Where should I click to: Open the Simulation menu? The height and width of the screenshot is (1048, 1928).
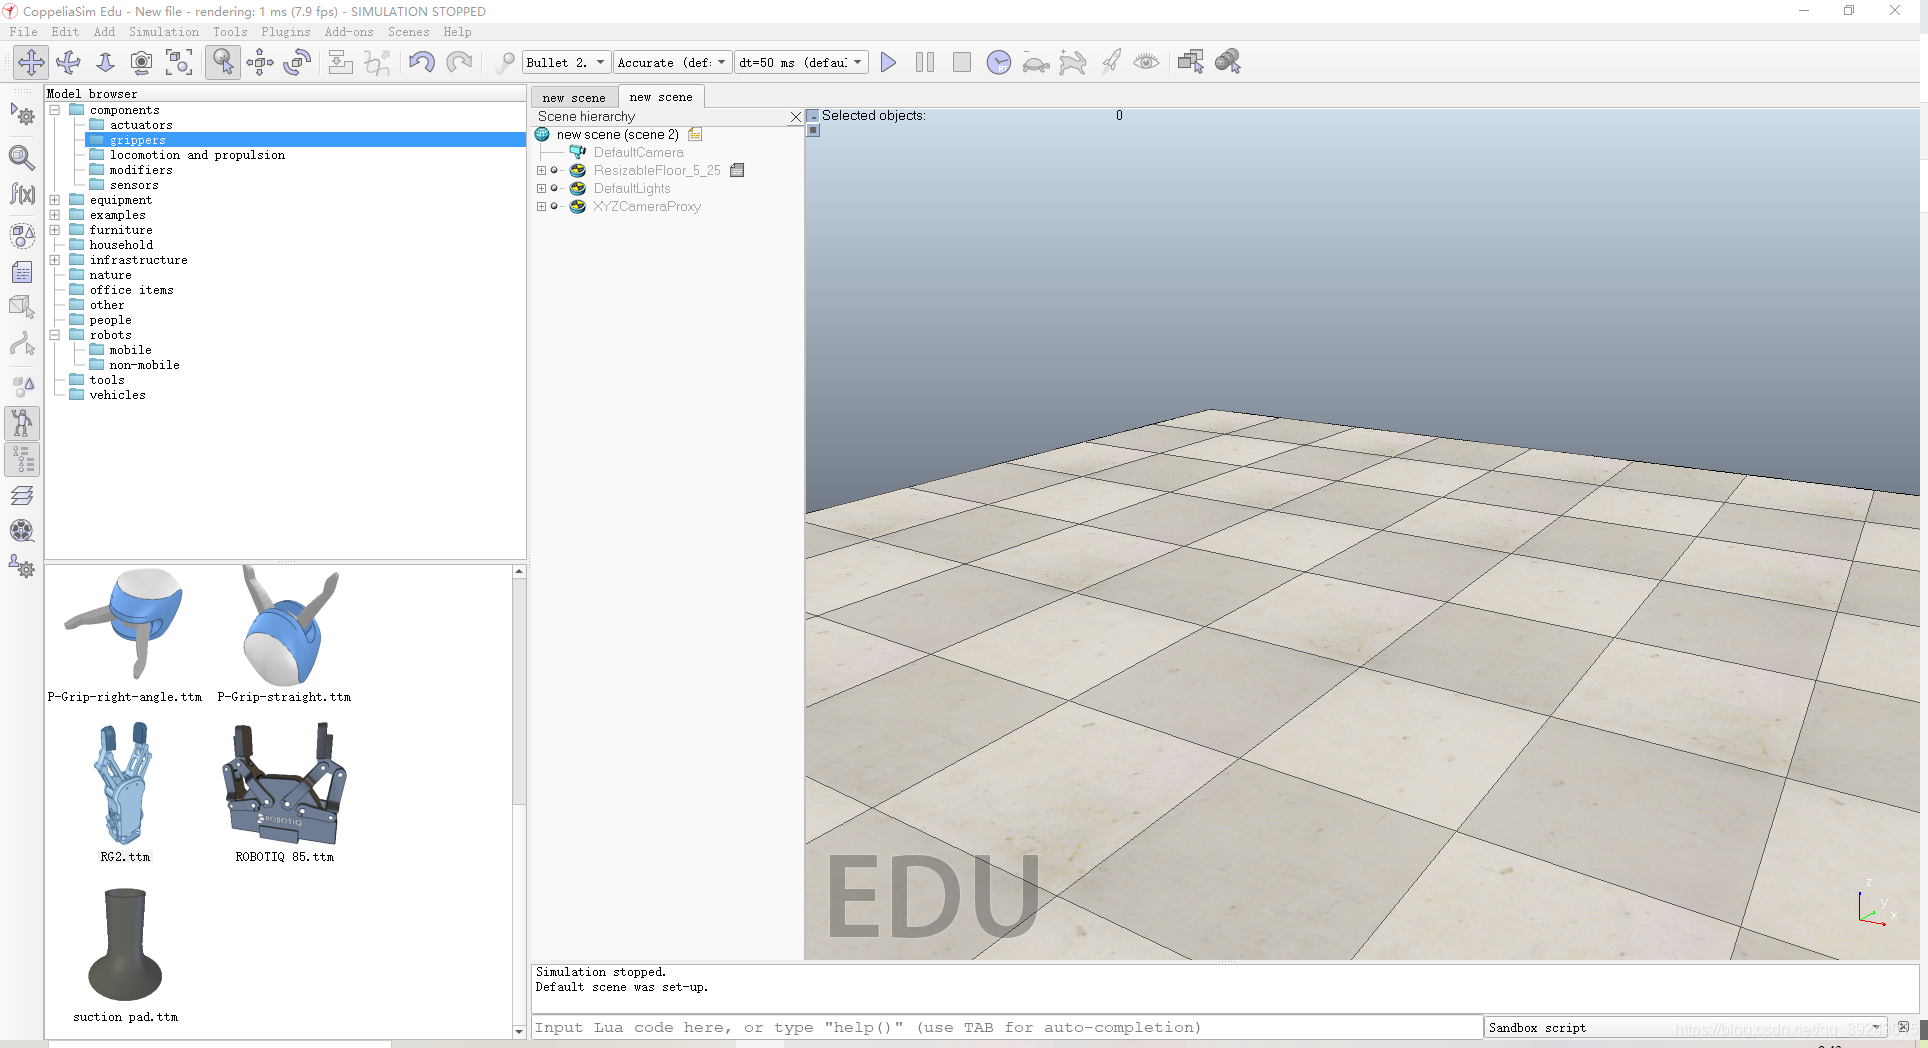click(x=164, y=32)
